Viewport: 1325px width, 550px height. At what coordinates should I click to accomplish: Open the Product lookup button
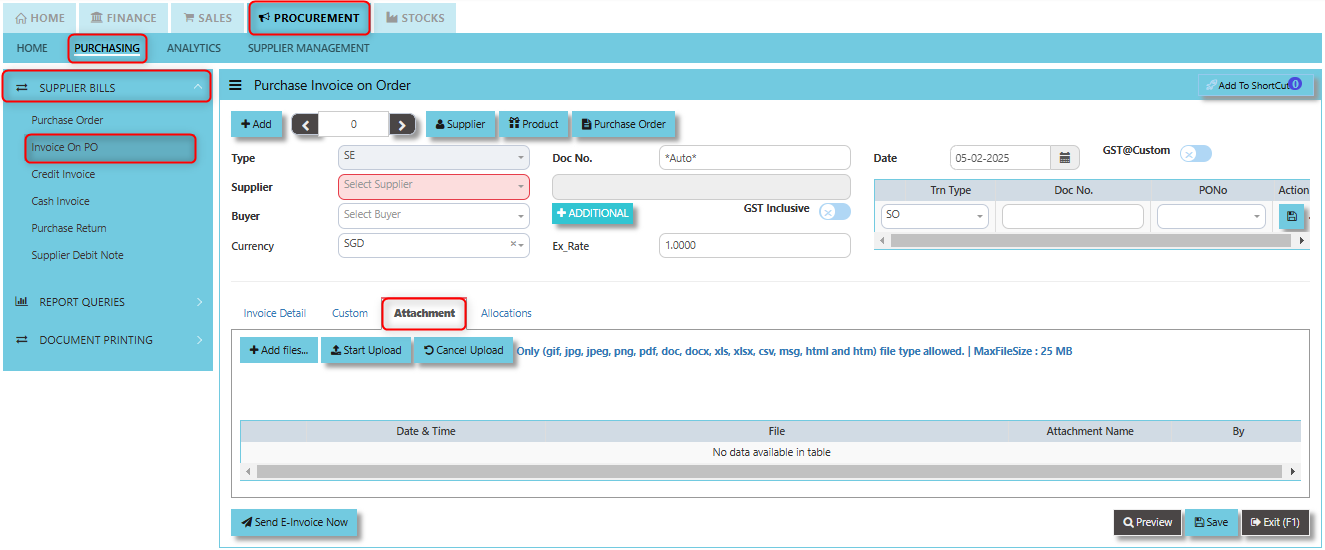tap(534, 124)
